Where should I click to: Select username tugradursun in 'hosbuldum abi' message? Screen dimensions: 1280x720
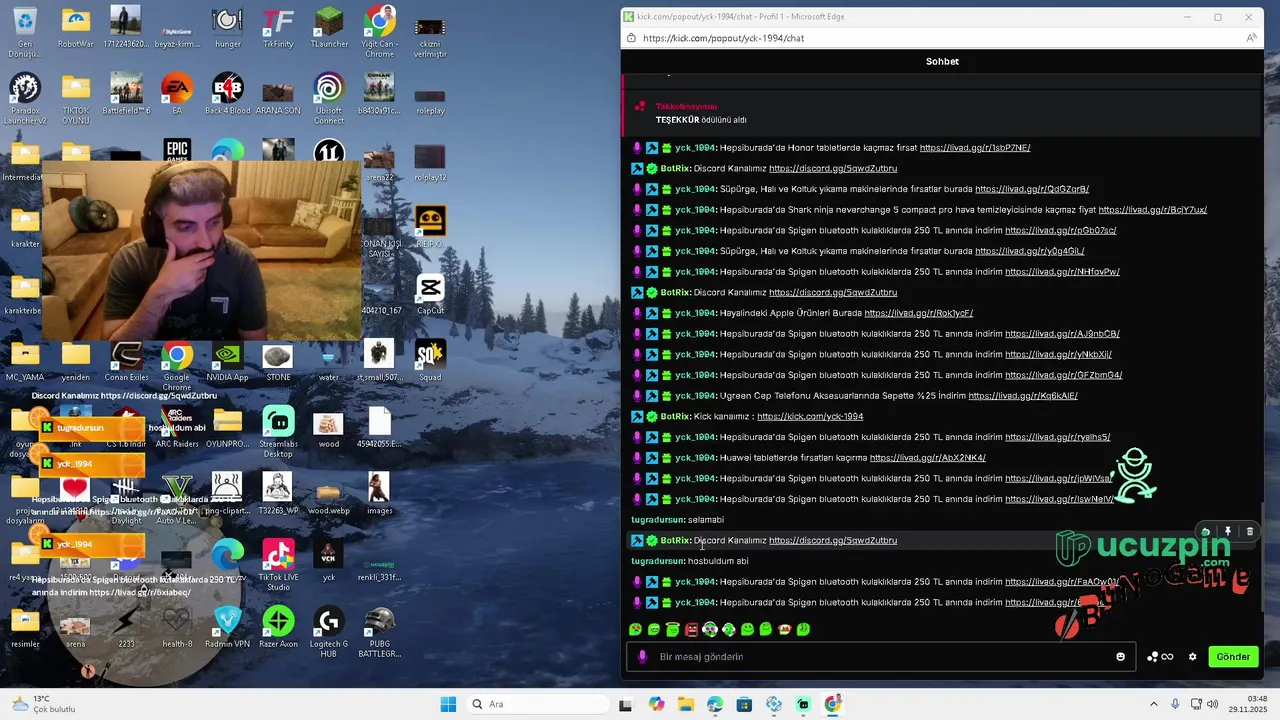click(657, 561)
